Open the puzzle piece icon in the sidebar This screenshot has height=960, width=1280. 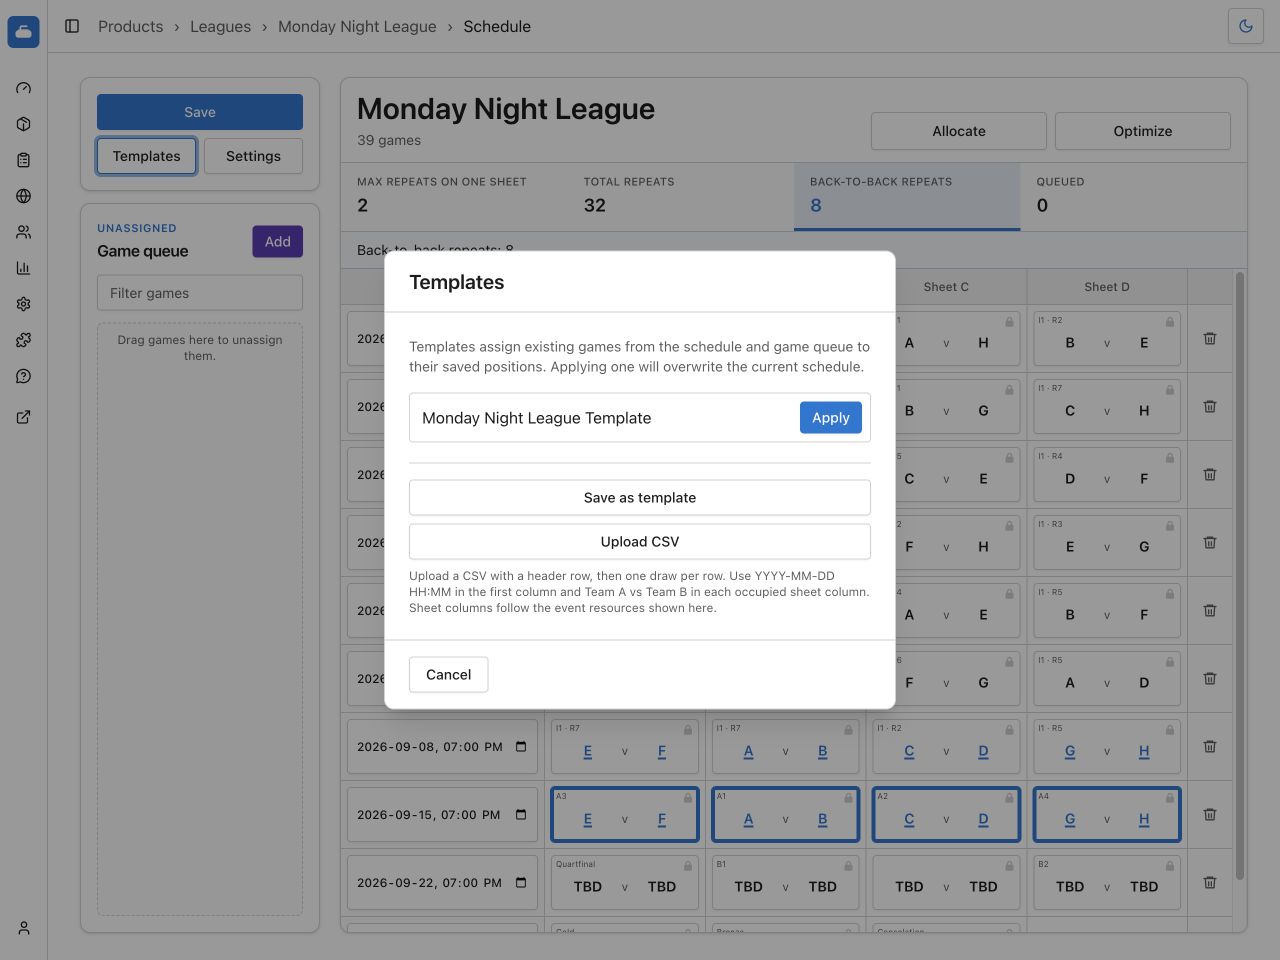coord(24,340)
